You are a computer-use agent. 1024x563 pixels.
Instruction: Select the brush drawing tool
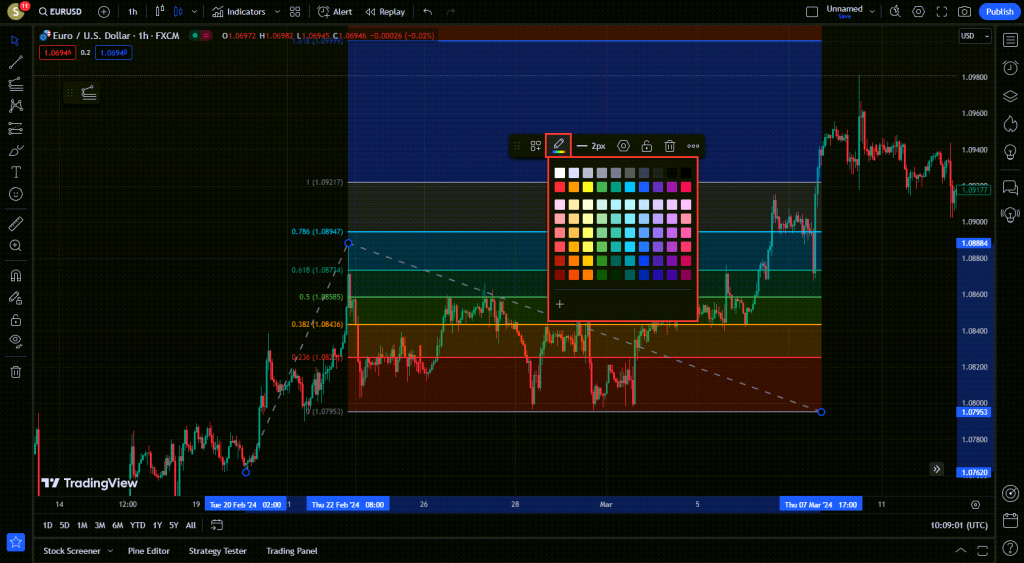pos(16,150)
